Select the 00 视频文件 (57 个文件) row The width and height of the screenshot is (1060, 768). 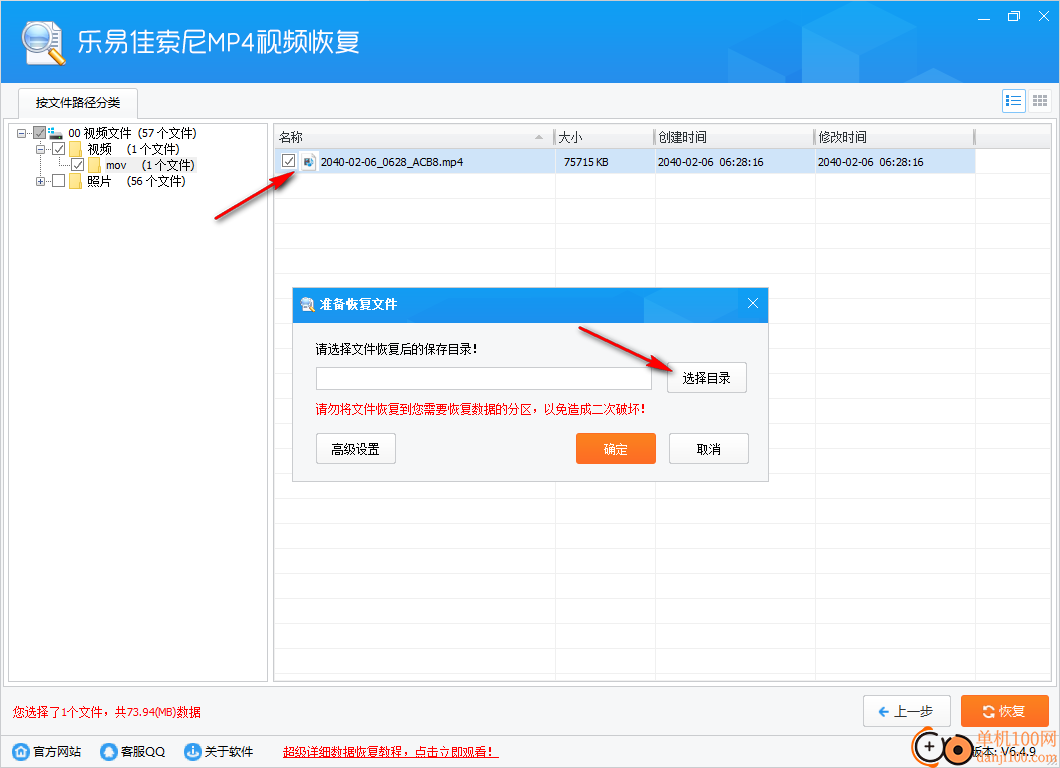[132, 133]
